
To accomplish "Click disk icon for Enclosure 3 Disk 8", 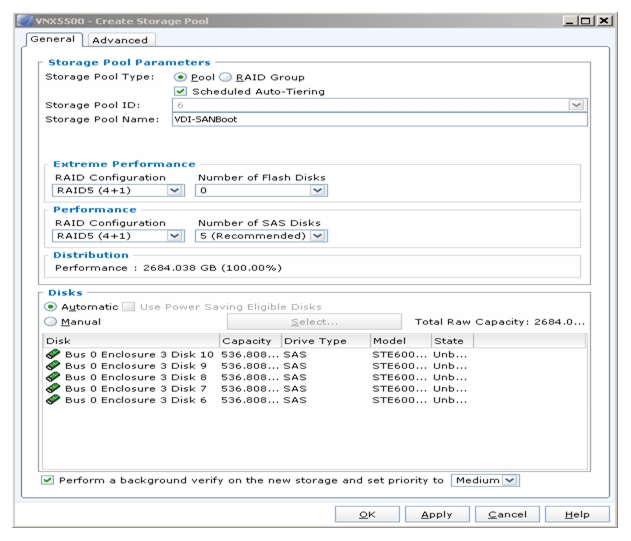I will [x=53, y=377].
